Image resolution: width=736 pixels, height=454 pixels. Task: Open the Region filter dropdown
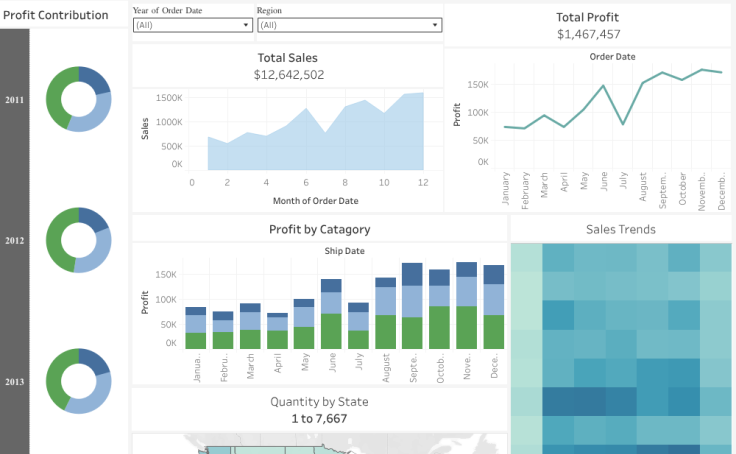pyautogui.click(x=348, y=25)
